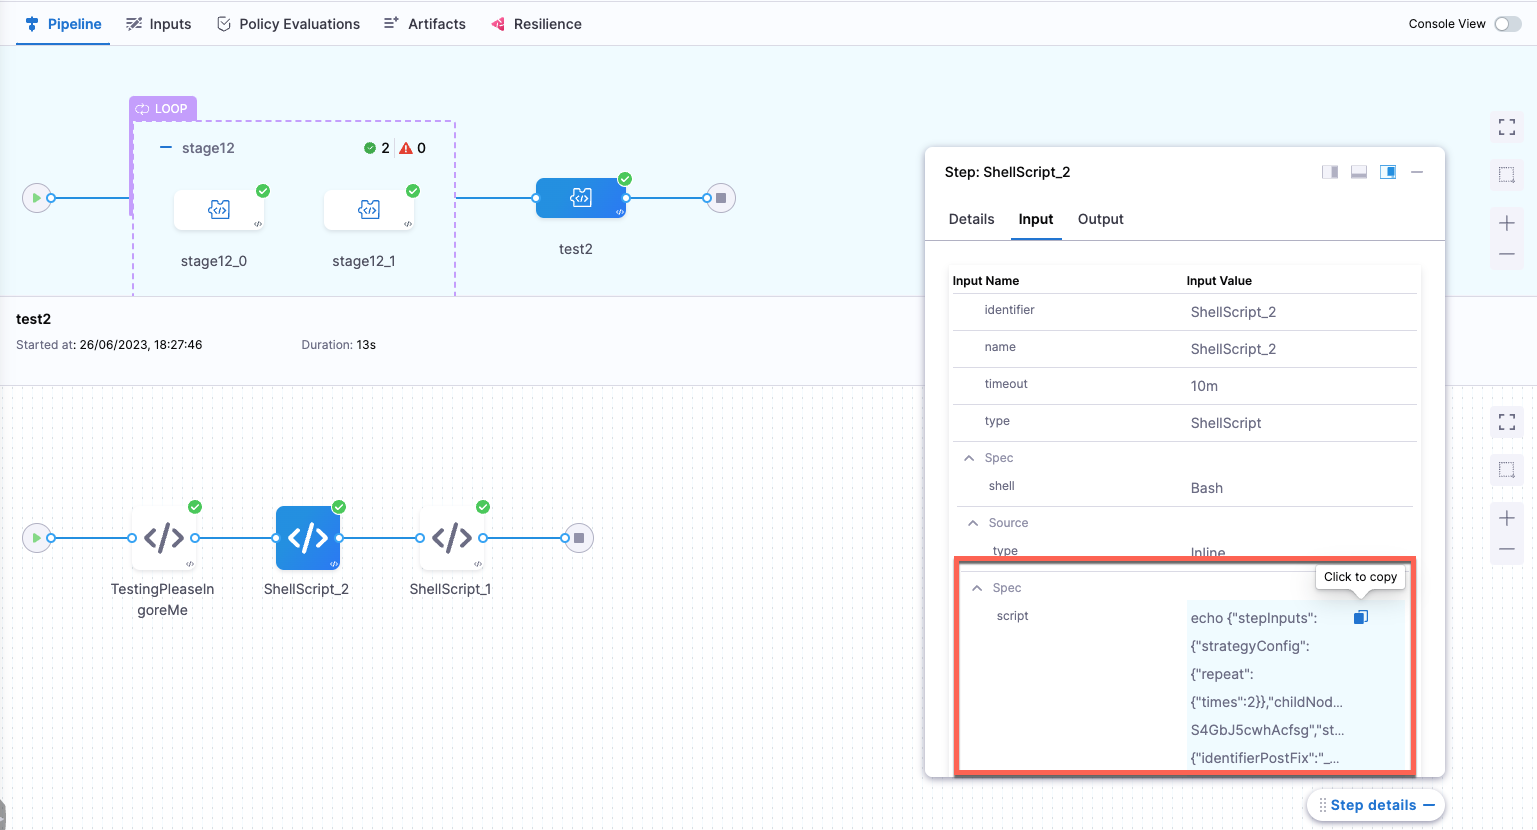Open the Policy Evaluations tab

click(288, 24)
